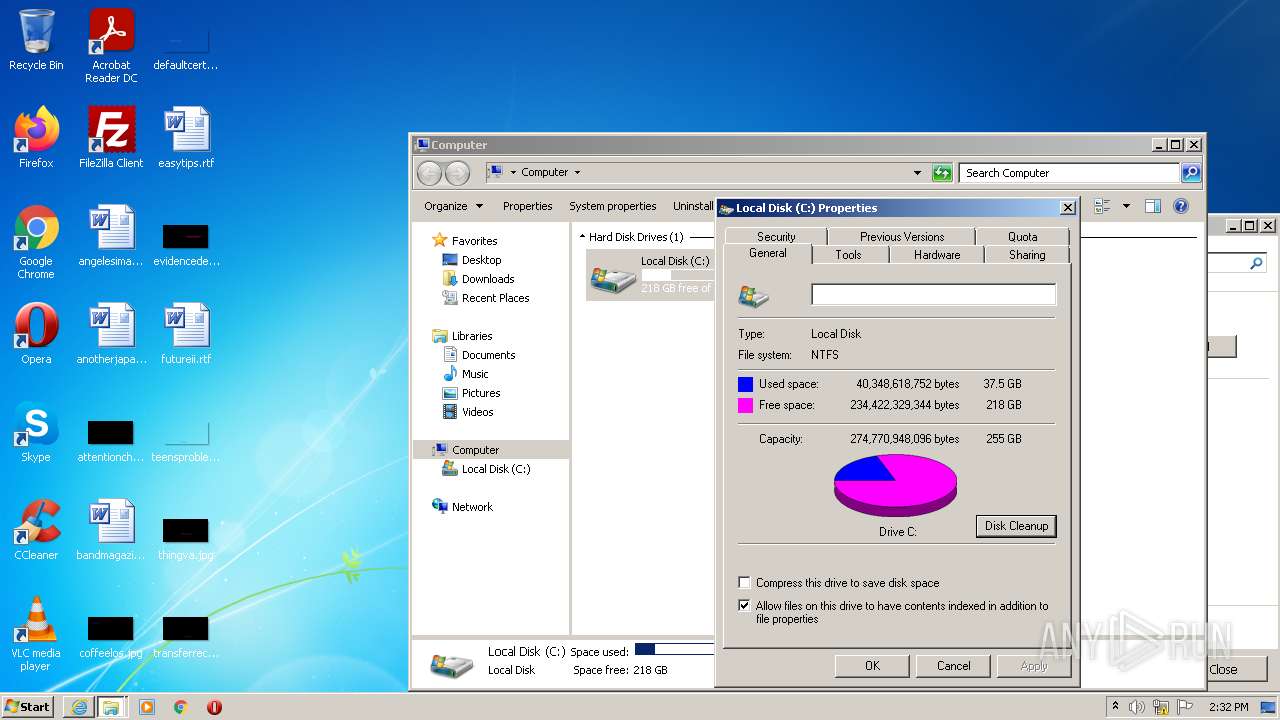
Task: Show hidden tray icons arrow
Action: [x=1115, y=707]
